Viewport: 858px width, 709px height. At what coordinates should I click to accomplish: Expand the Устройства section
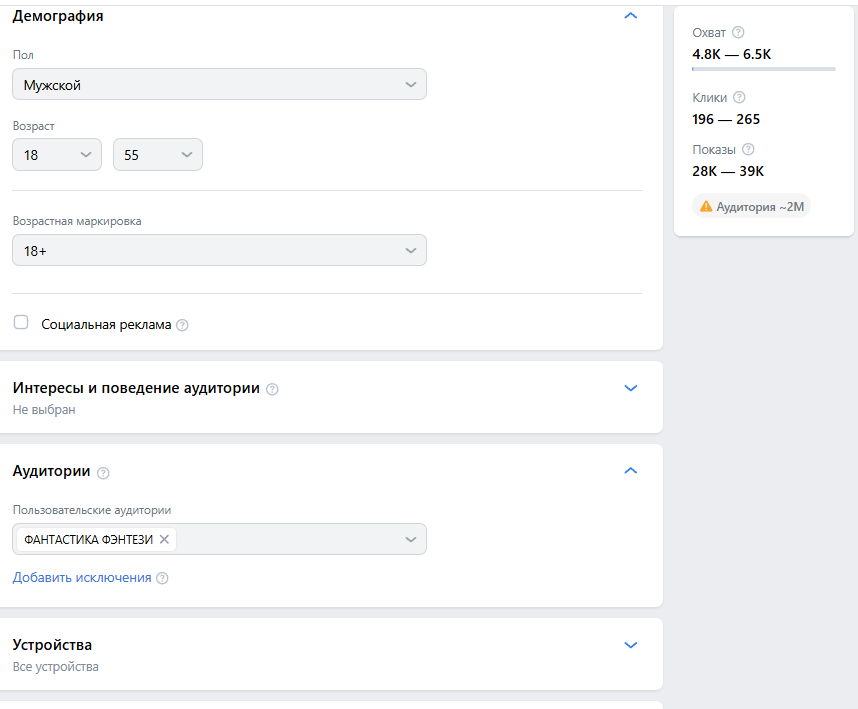click(630, 645)
